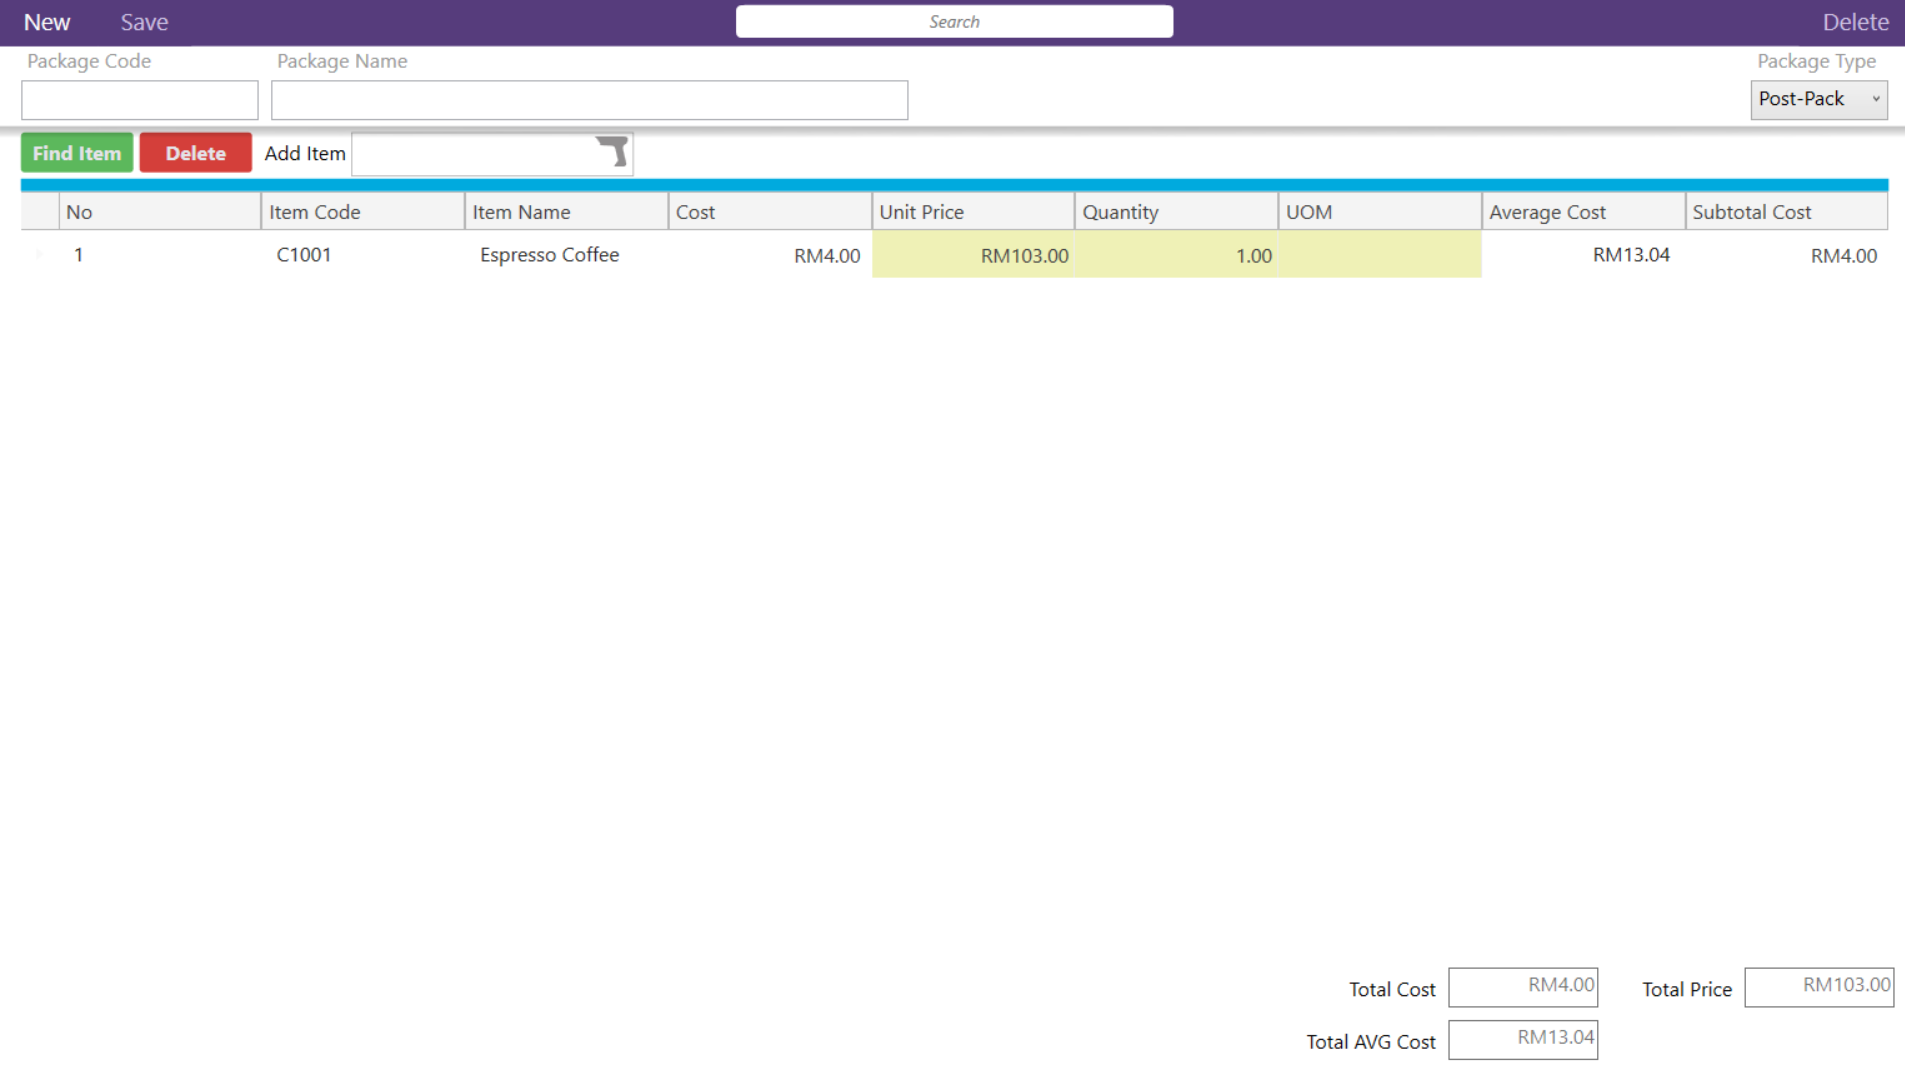This screenshot has width=1905, height=1065.
Task: Click the Average Cost cell RM13.04
Action: (x=1583, y=255)
